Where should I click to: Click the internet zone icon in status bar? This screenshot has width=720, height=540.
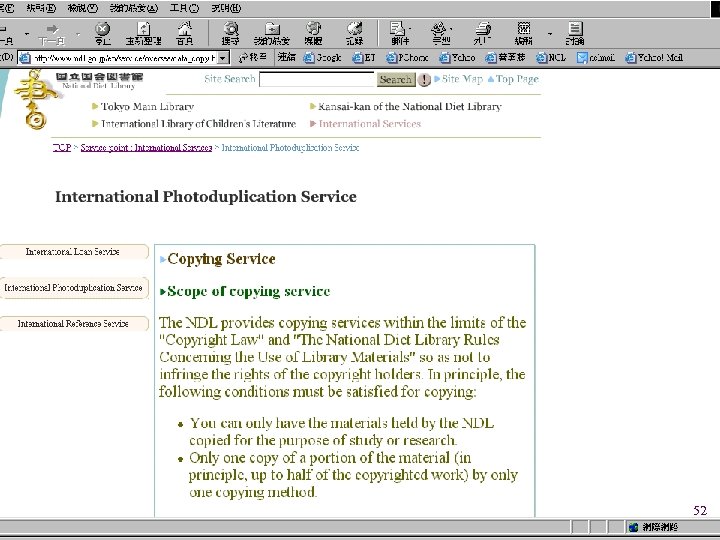click(x=633, y=527)
